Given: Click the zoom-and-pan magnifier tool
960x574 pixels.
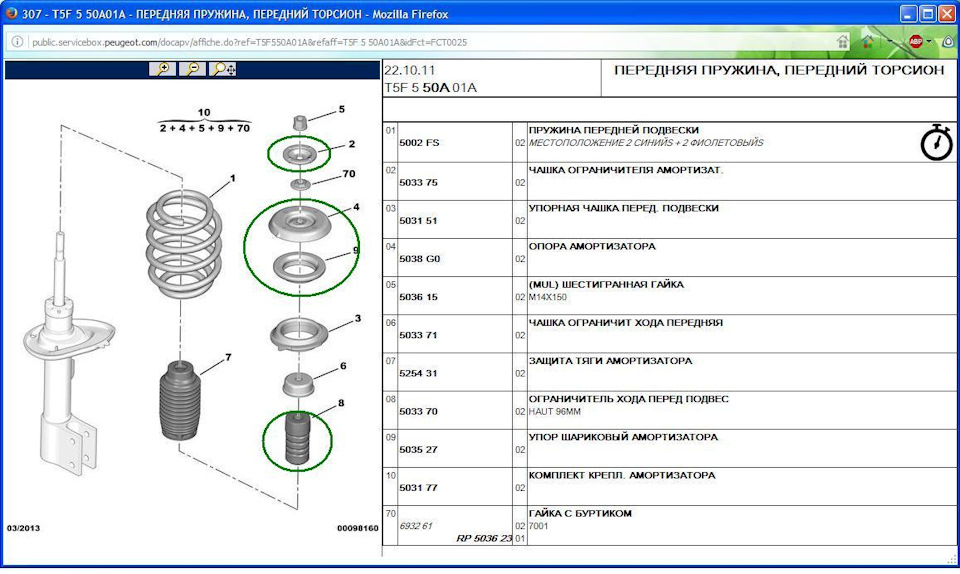Looking at the screenshot, I should [222, 69].
